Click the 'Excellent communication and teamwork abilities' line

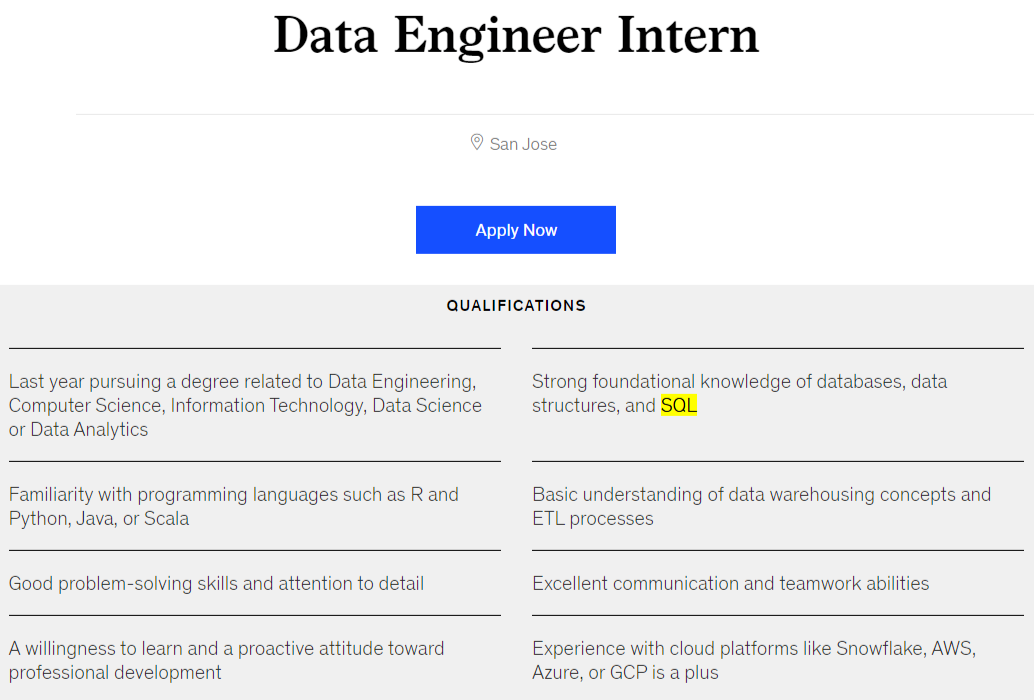click(730, 584)
